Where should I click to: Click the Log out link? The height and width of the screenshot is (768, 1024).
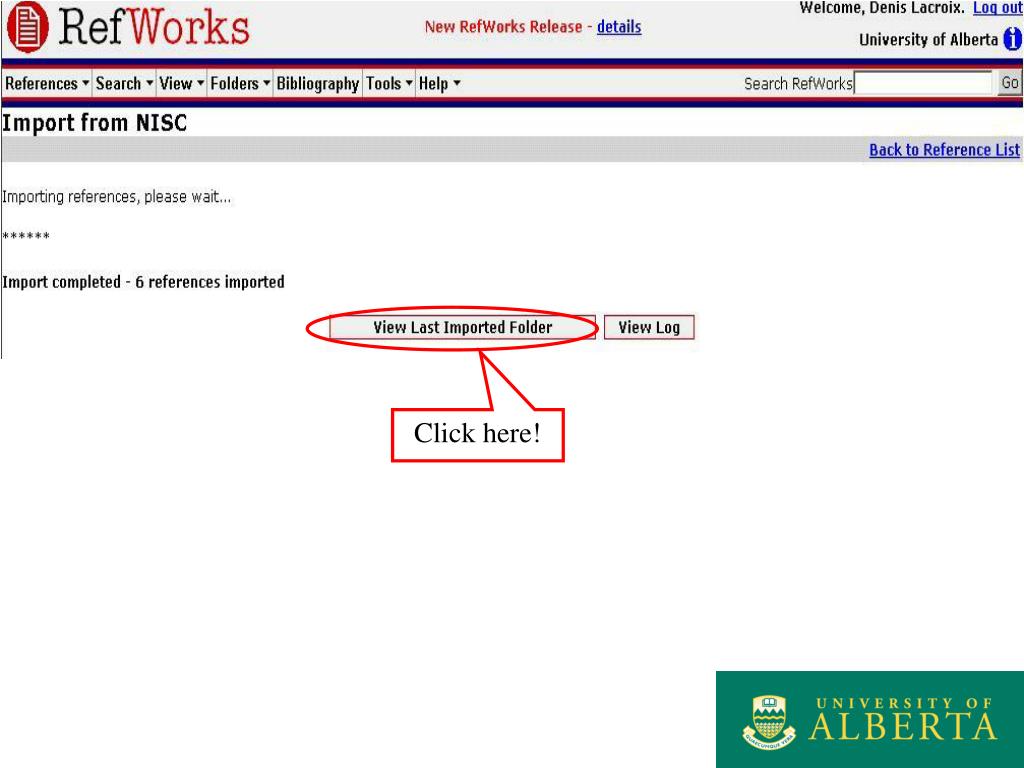[x=997, y=8]
